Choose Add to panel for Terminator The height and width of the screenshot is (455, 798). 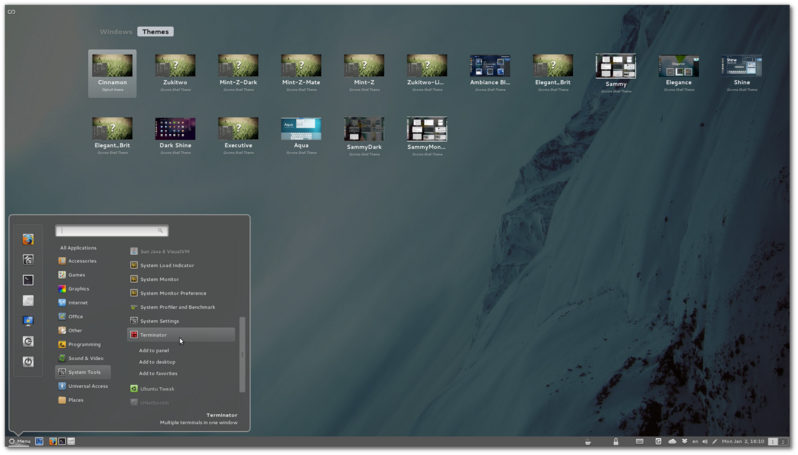pyautogui.click(x=154, y=350)
